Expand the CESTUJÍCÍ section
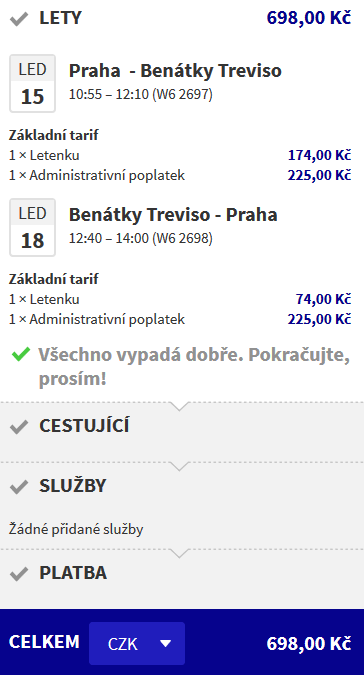The height and width of the screenshot is (675, 364). (182, 426)
